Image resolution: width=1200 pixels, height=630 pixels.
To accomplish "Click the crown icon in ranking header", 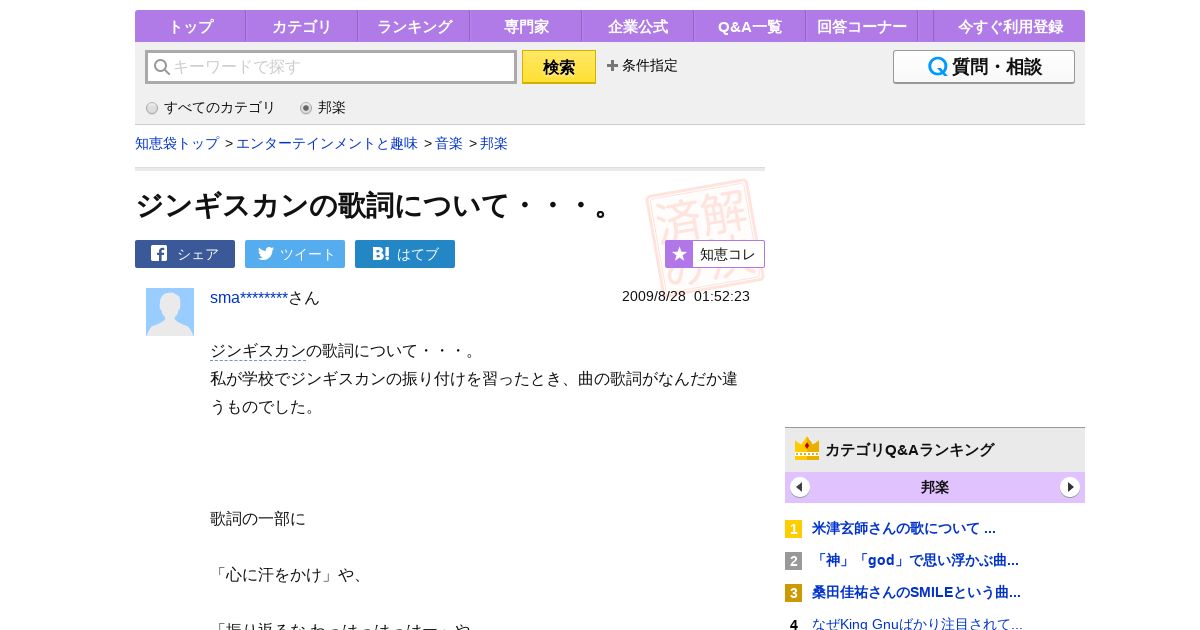I will [807, 448].
